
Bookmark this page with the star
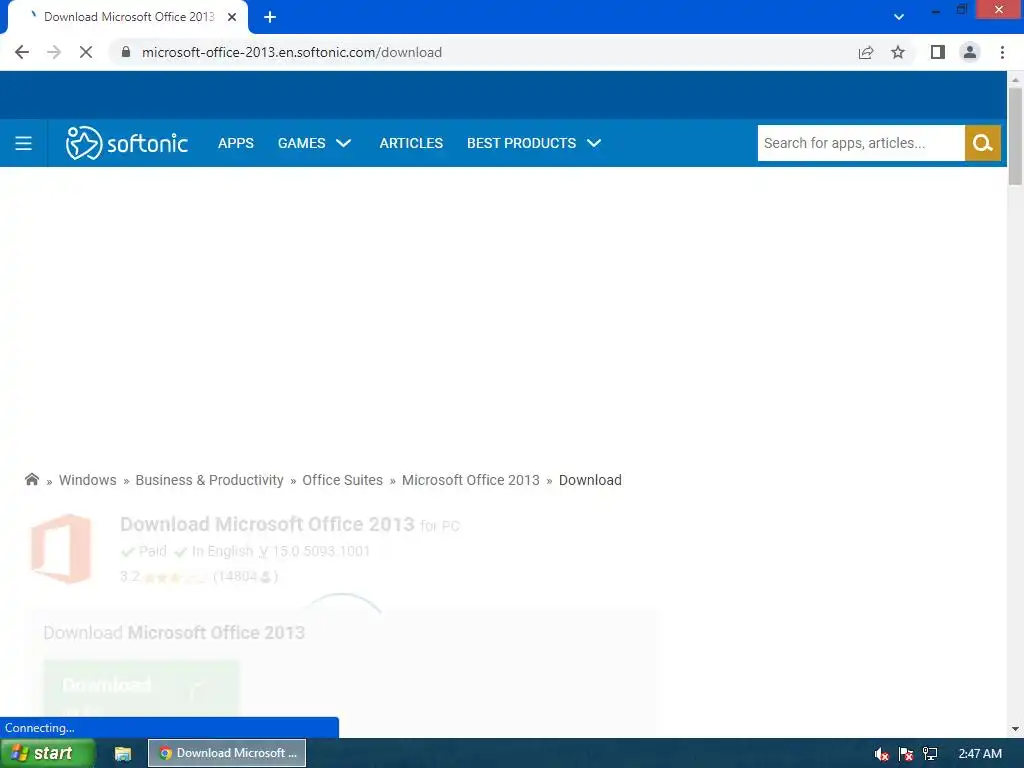point(898,52)
